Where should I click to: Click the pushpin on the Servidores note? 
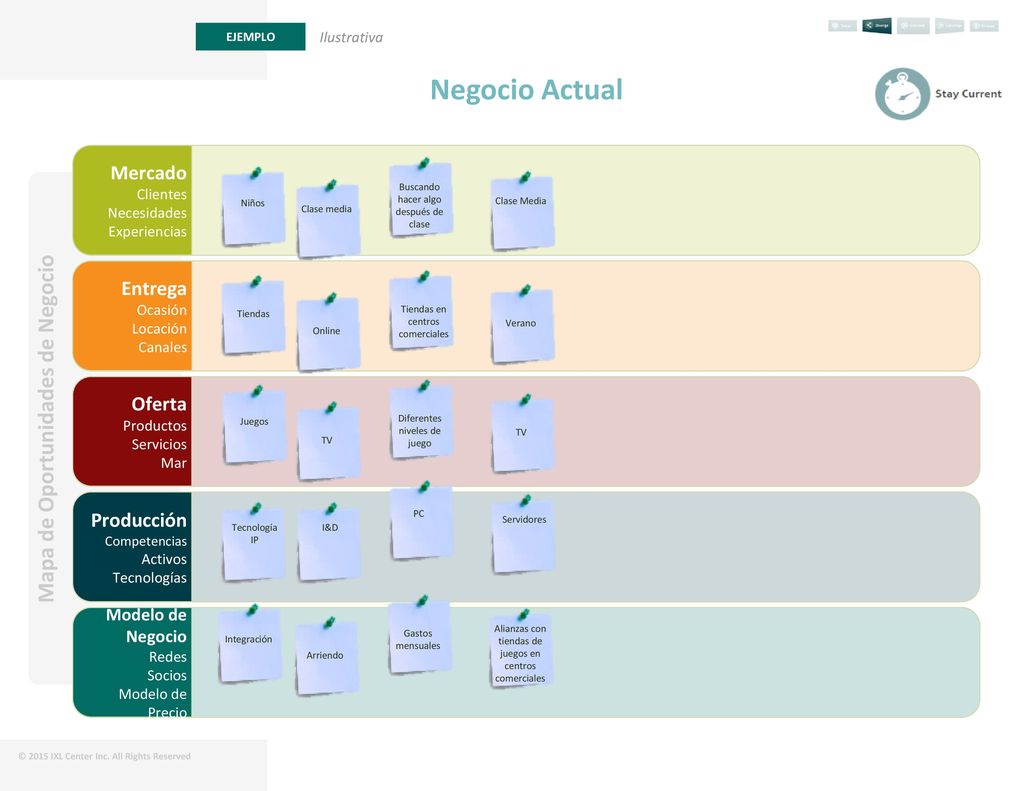[x=524, y=500]
